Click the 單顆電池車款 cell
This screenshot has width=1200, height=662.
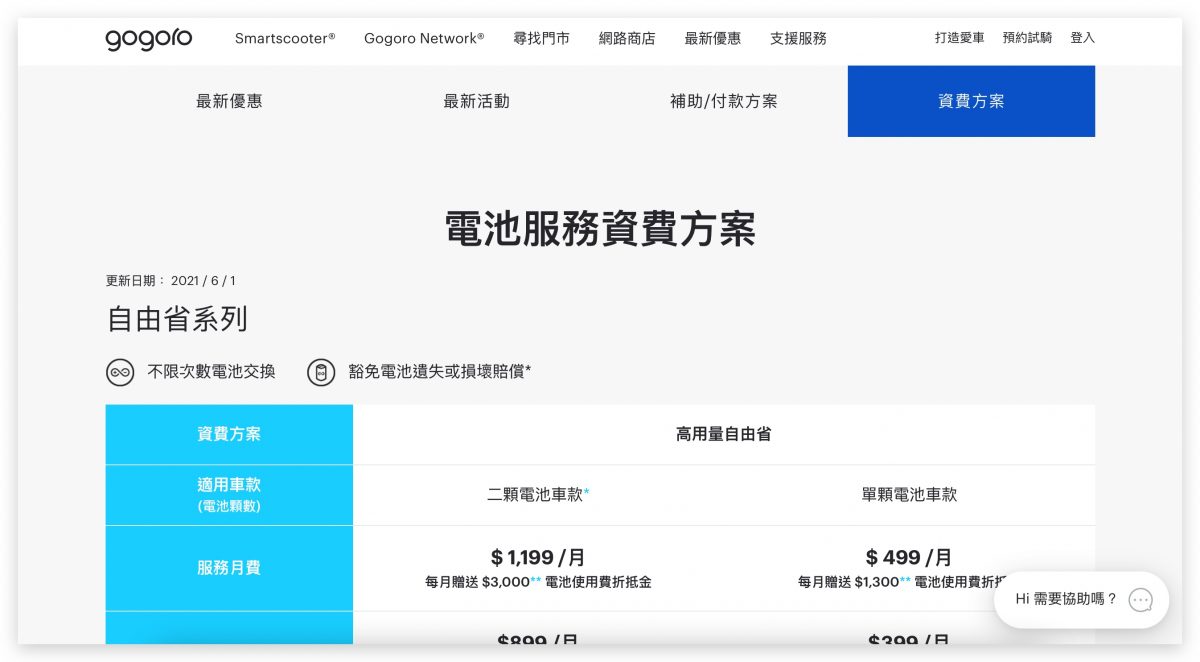909,495
